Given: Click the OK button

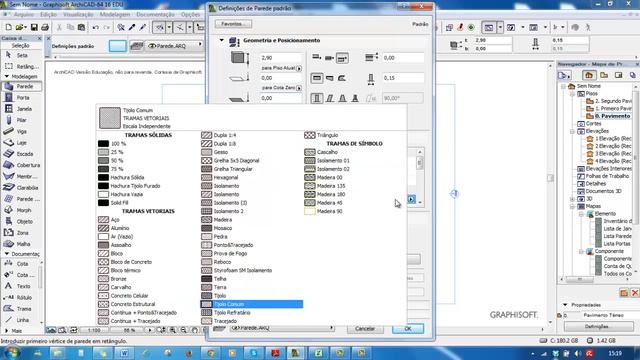Looking at the screenshot, I should click(408, 329).
